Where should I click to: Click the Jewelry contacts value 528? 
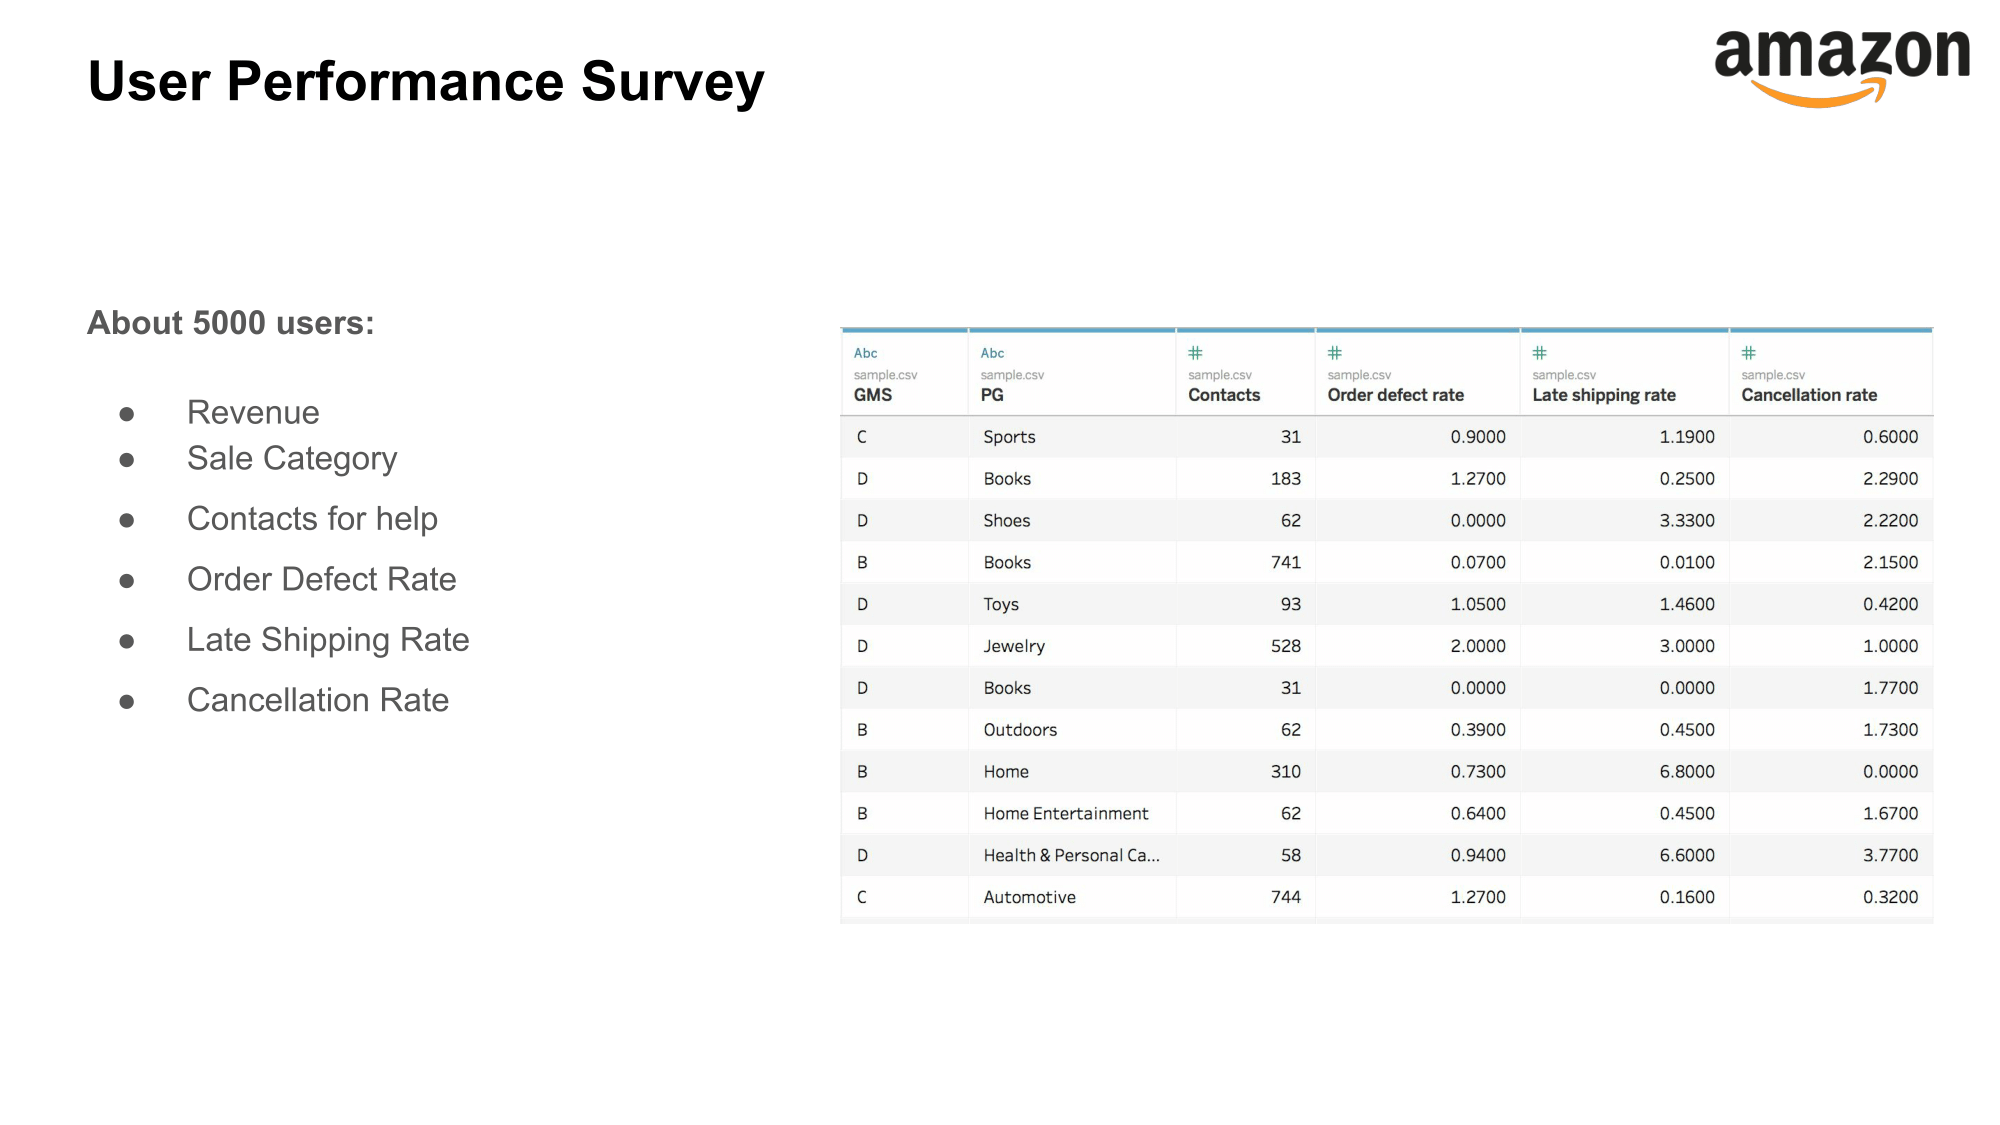coord(1285,646)
